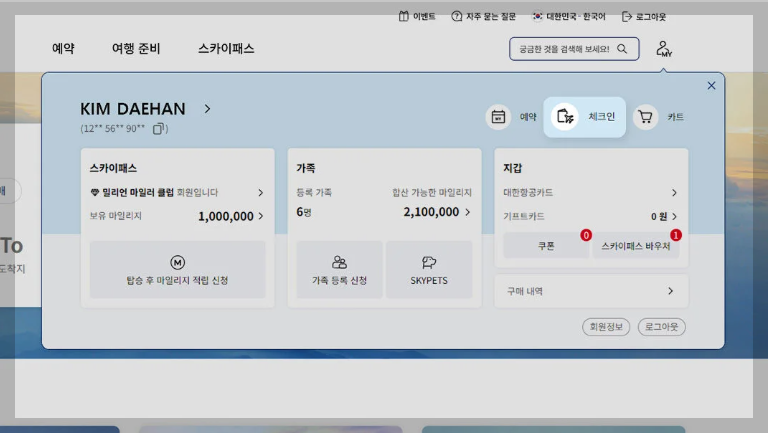Select the 예약 quick tab label
Screen dimensions: 768x433
tap(528, 117)
